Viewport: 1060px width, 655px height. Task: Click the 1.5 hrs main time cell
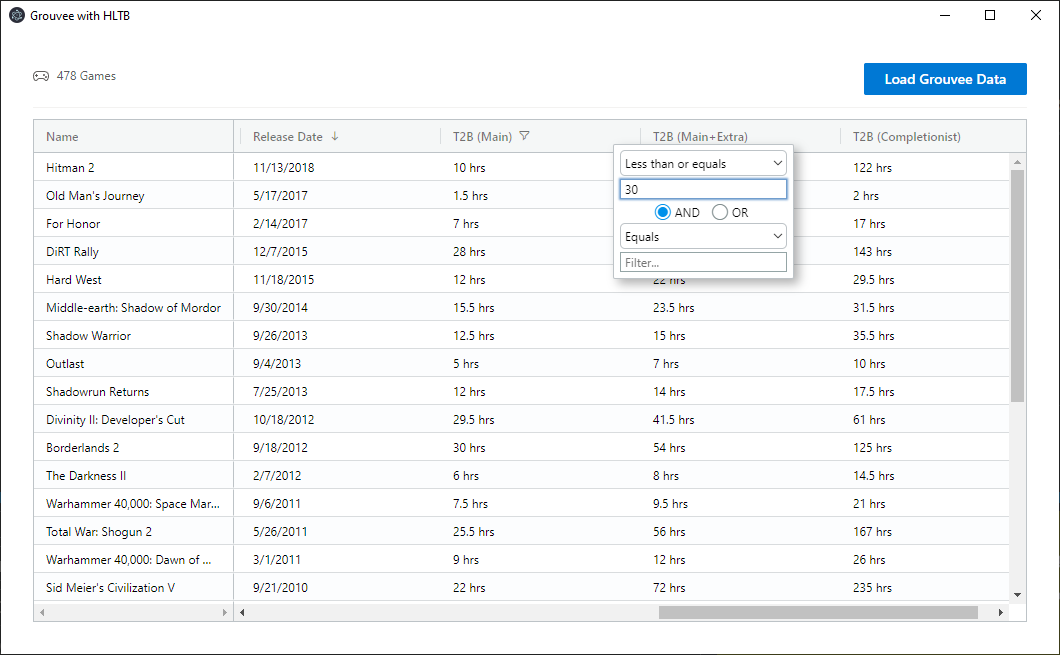[470, 195]
